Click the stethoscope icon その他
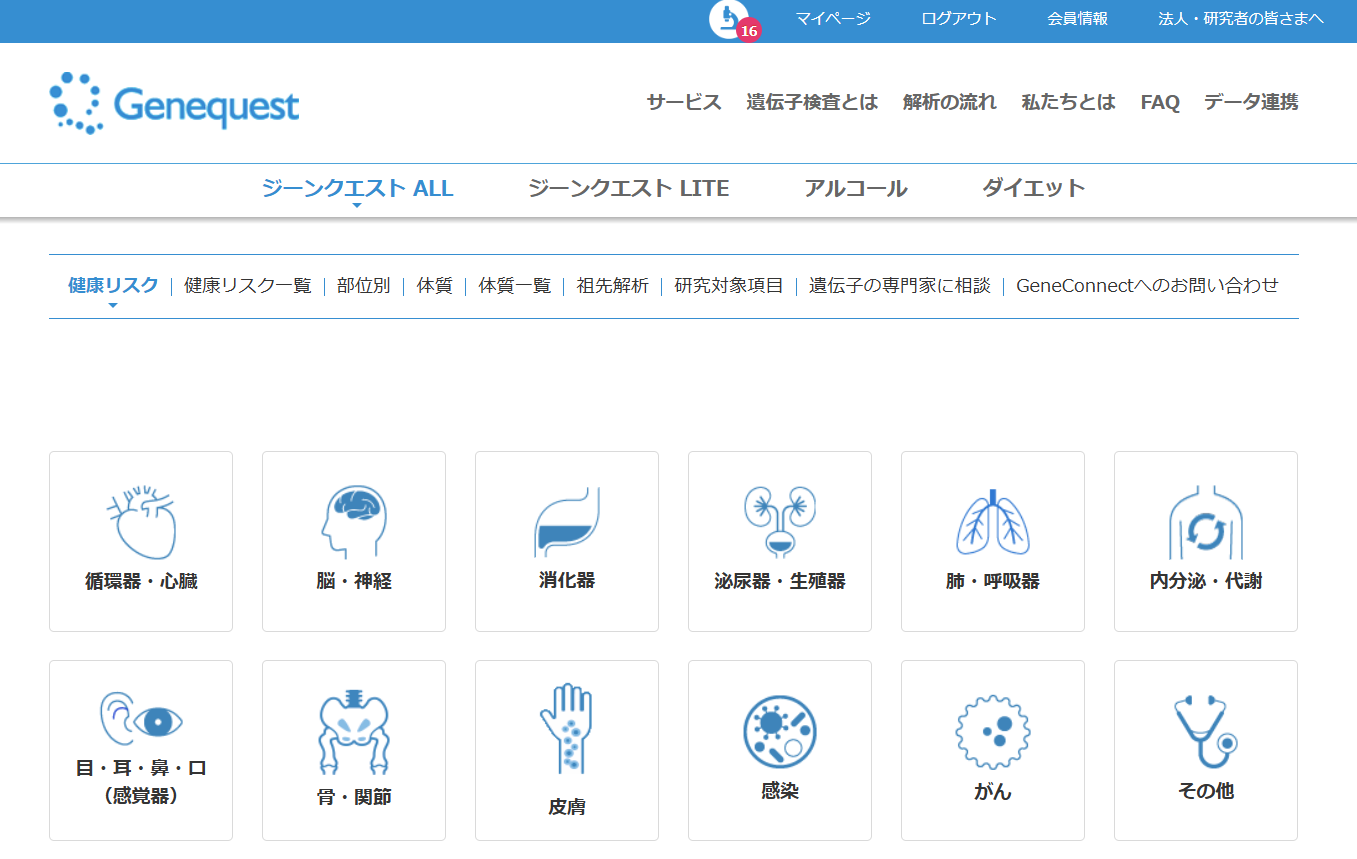 [1206, 732]
